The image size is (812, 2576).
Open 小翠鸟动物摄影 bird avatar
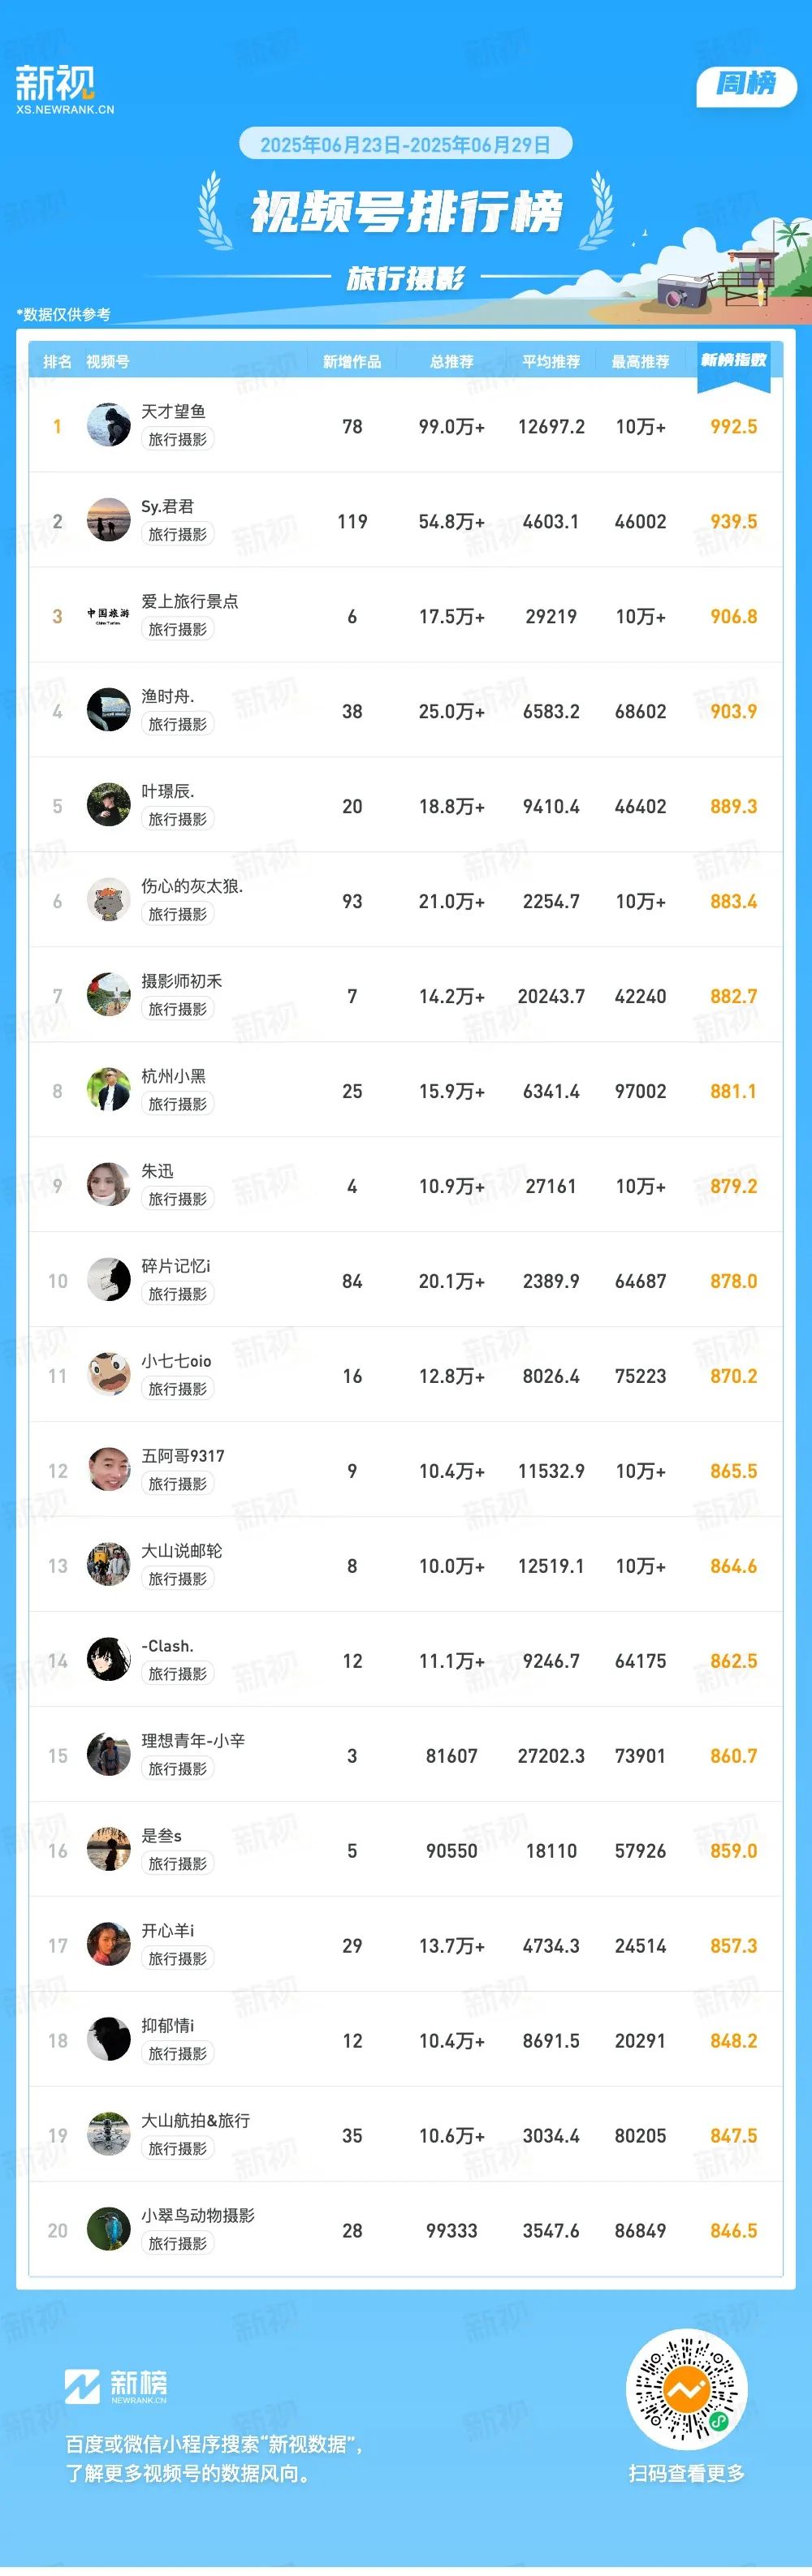[x=108, y=2230]
